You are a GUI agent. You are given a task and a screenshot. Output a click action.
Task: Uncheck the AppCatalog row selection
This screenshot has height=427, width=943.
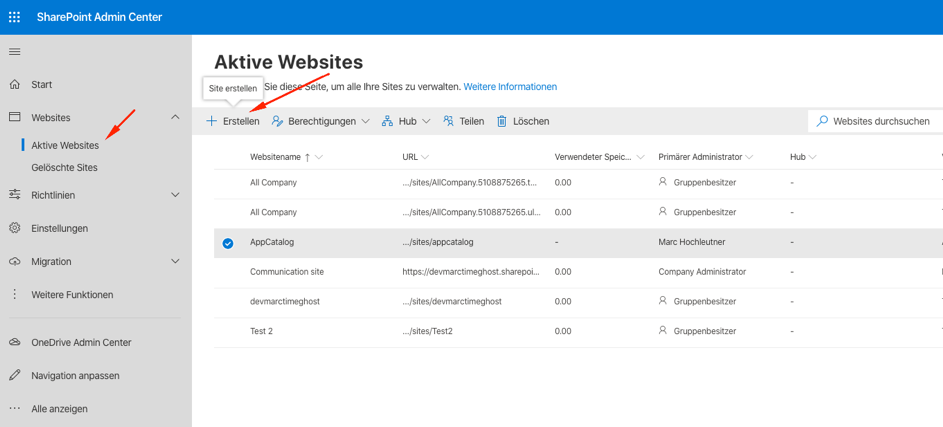click(x=228, y=243)
